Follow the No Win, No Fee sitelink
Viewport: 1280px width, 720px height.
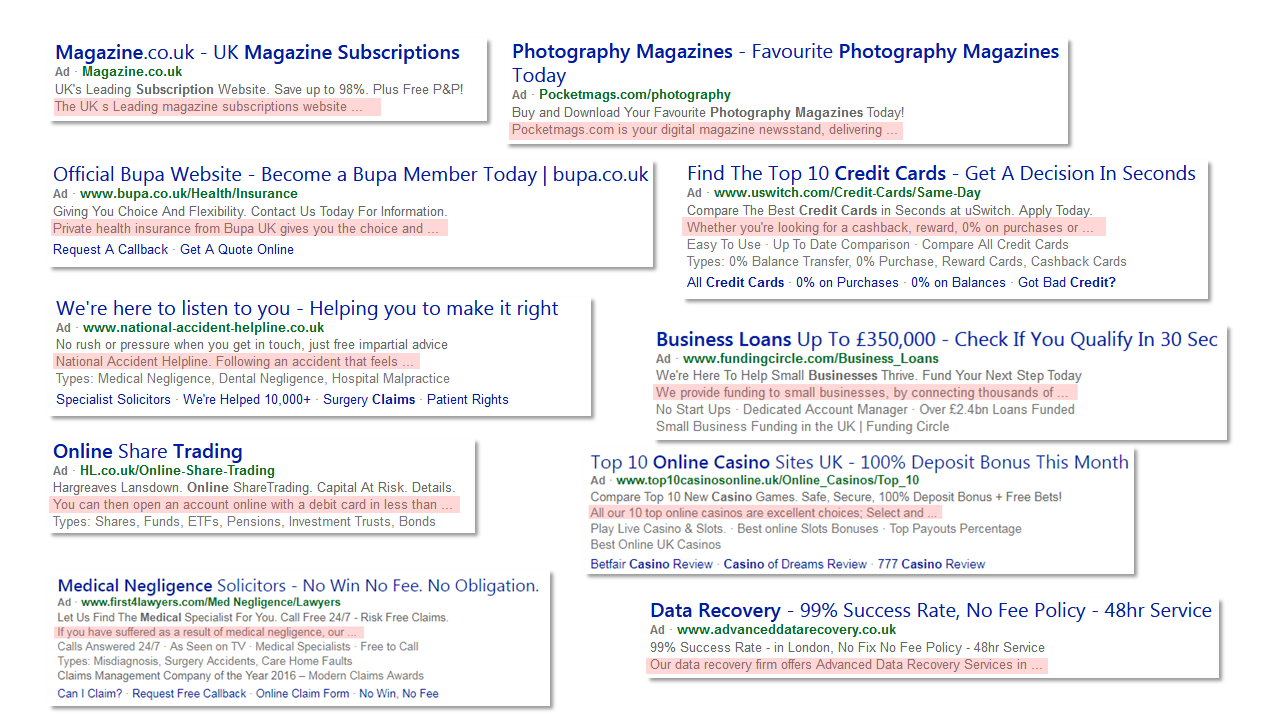tap(399, 694)
